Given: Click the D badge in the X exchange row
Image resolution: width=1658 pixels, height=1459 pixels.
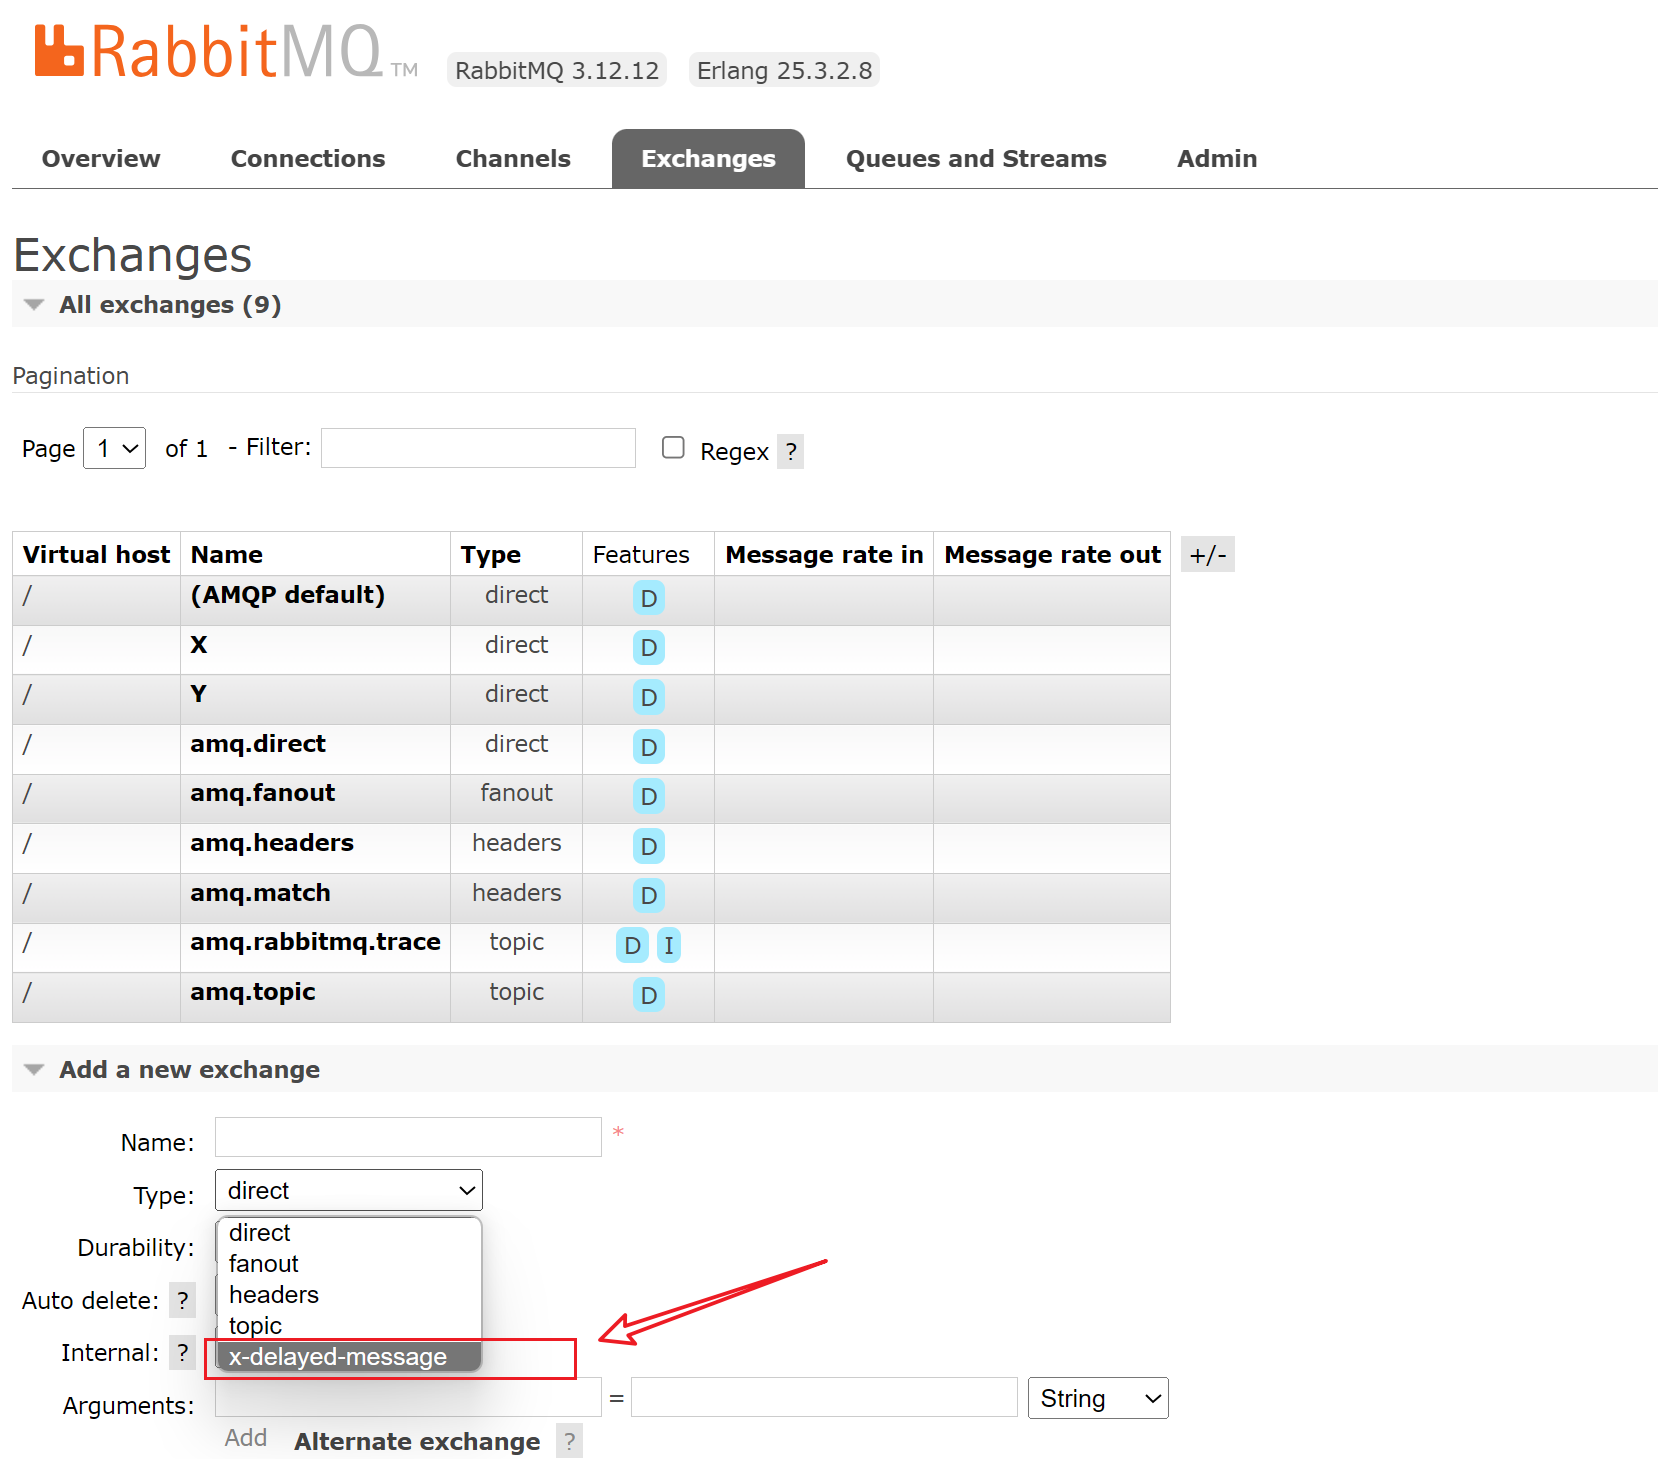Looking at the screenshot, I should point(649,647).
